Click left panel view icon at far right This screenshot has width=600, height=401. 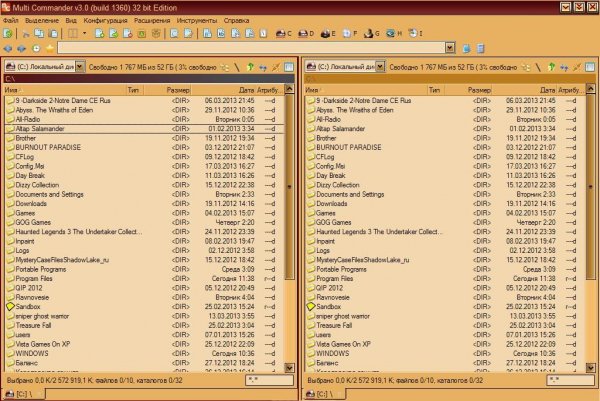pyautogui.click(x=289, y=67)
